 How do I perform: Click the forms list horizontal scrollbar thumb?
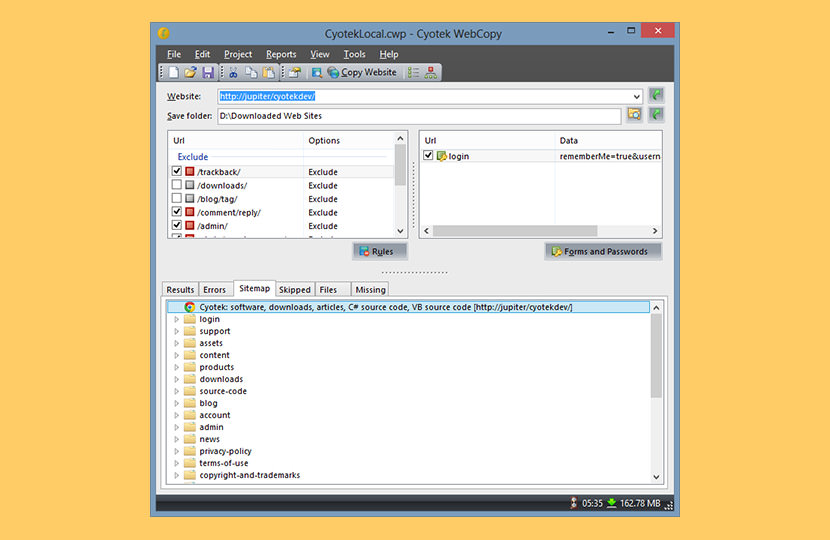pyautogui.click(x=515, y=231)
